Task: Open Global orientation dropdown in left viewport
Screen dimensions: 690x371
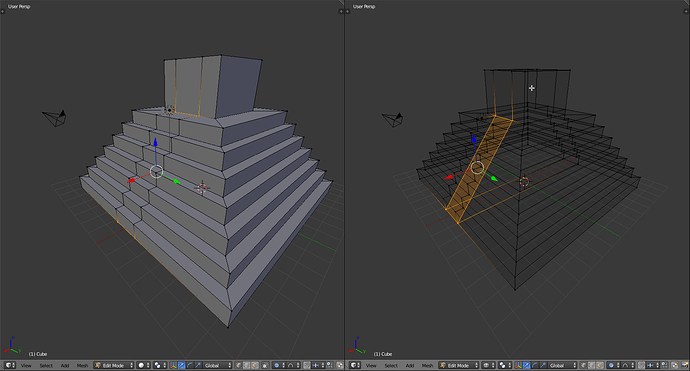Action: (x=217, y=365)
